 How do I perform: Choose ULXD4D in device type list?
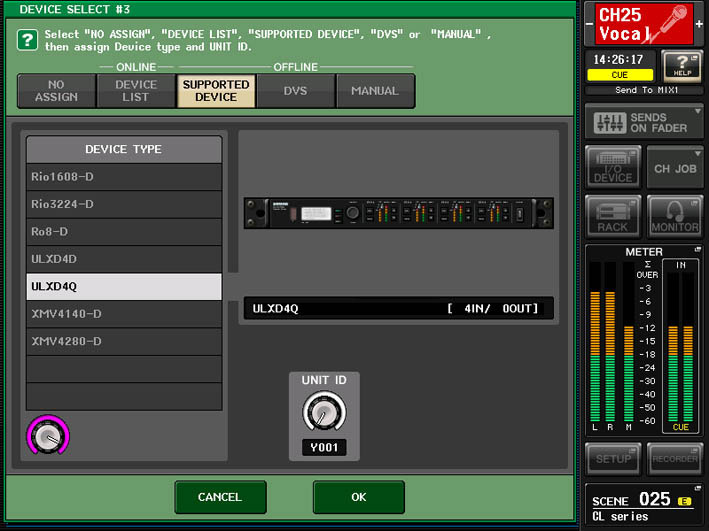[x=124, y=259]
